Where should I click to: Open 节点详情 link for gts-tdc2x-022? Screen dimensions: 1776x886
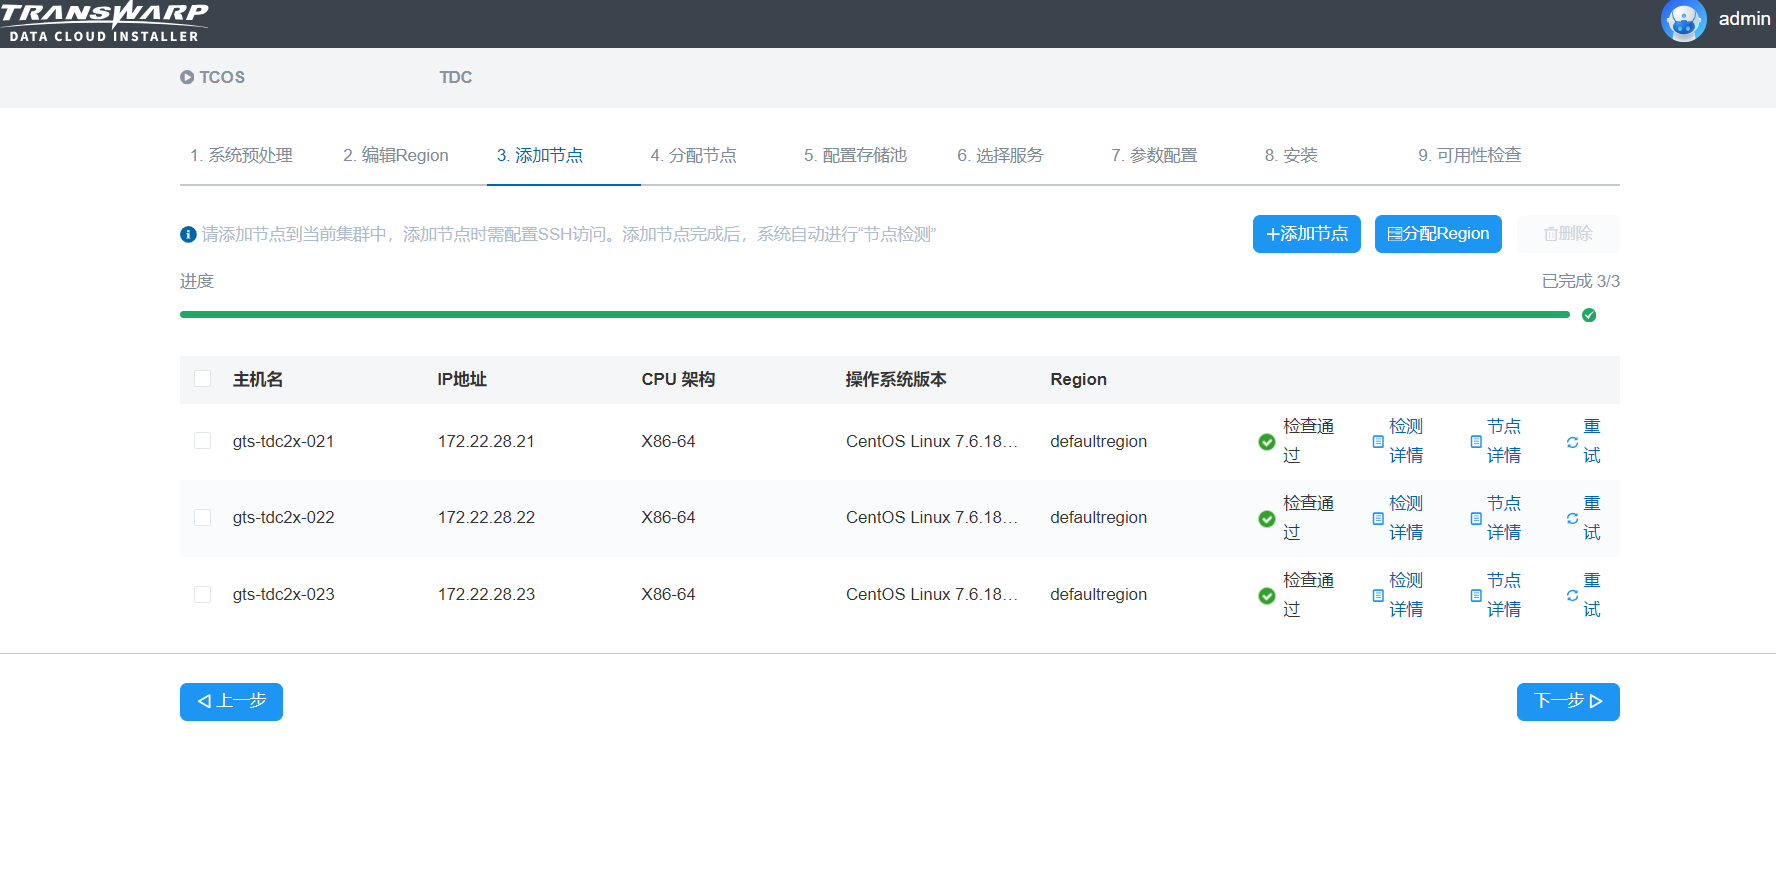point(1504,518)
